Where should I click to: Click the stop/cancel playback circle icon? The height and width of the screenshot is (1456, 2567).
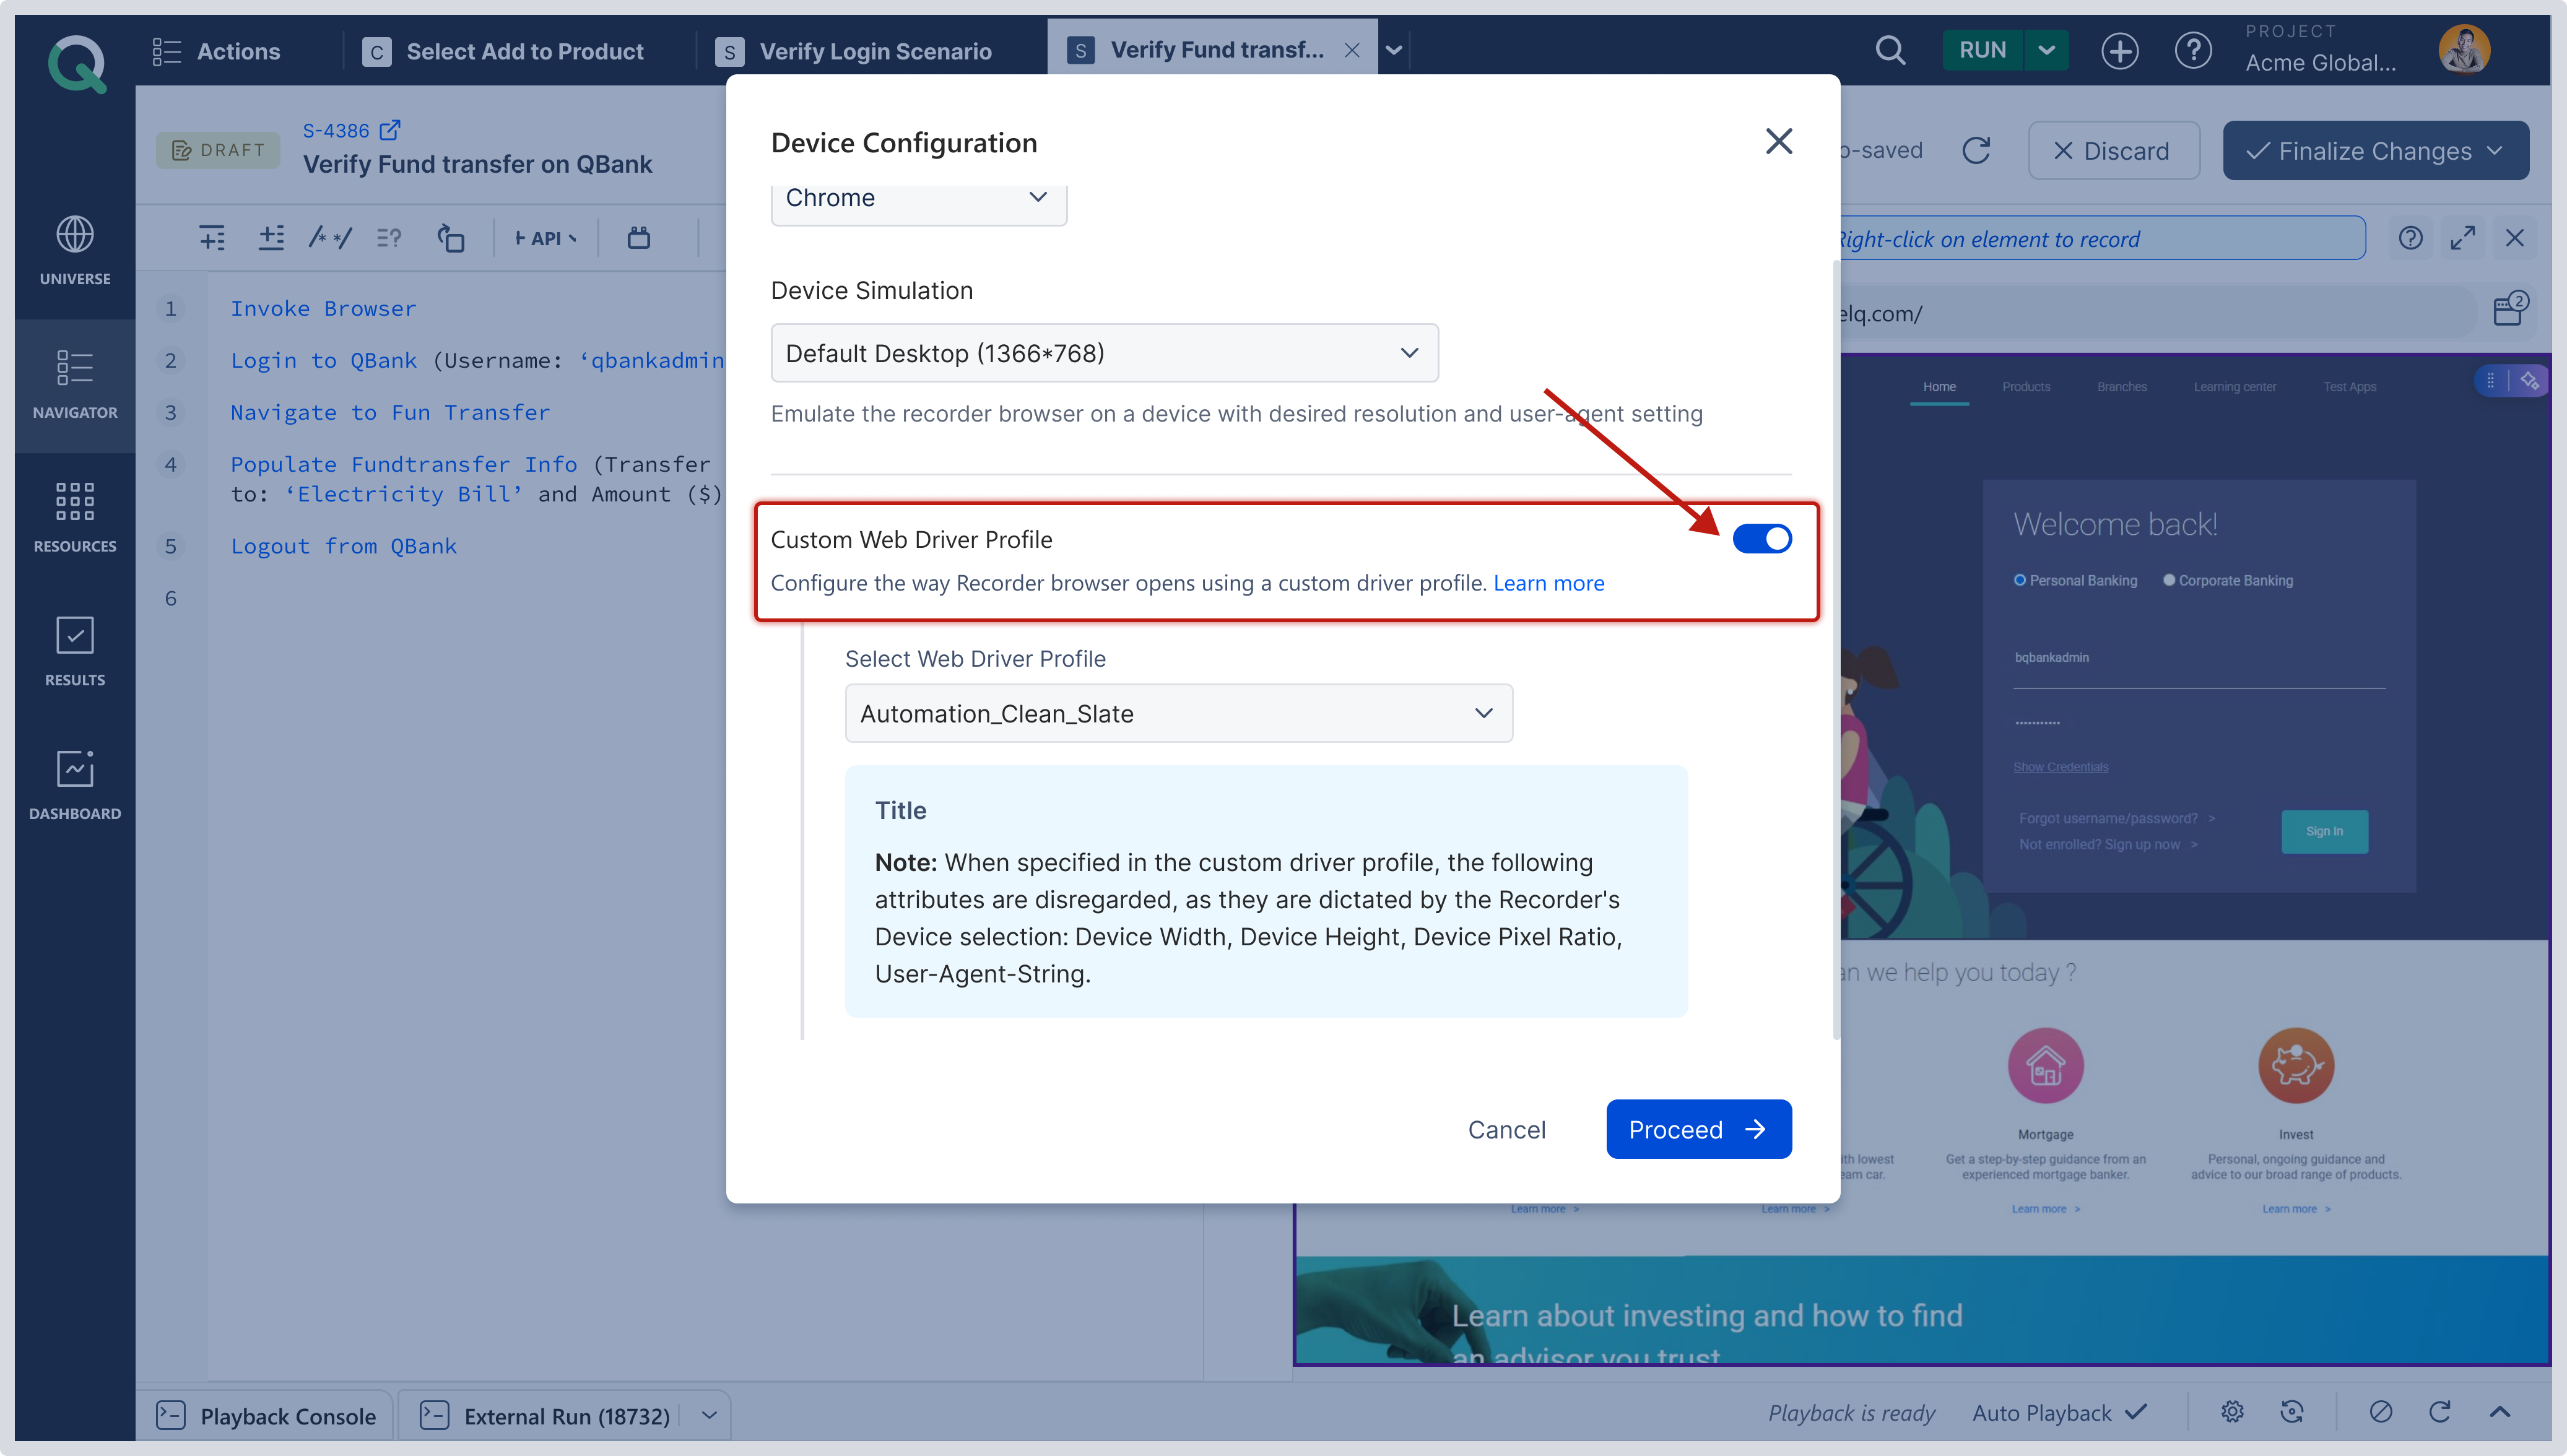click(x=2380, y=1411)
